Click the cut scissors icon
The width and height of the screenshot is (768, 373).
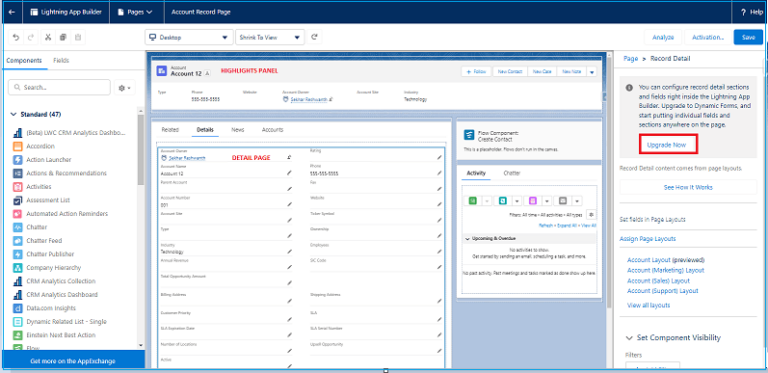pos(48,37)
